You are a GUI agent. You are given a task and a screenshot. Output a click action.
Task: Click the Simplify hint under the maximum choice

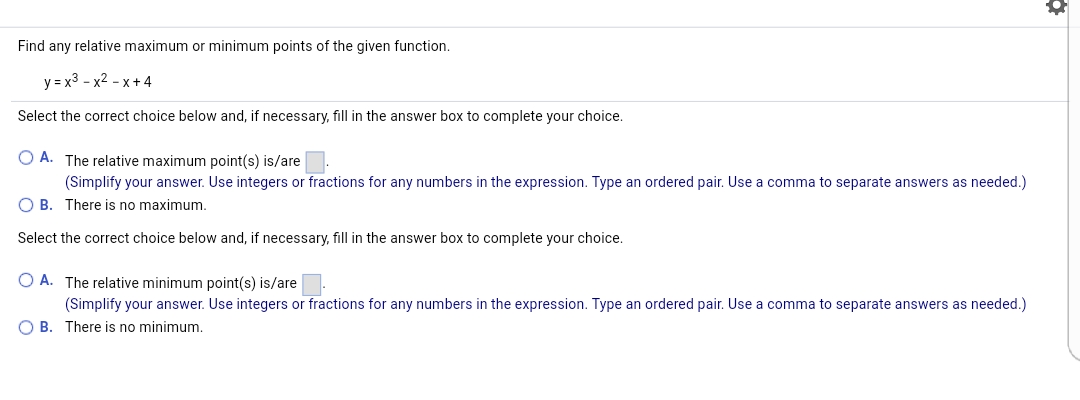click(545, 182)
